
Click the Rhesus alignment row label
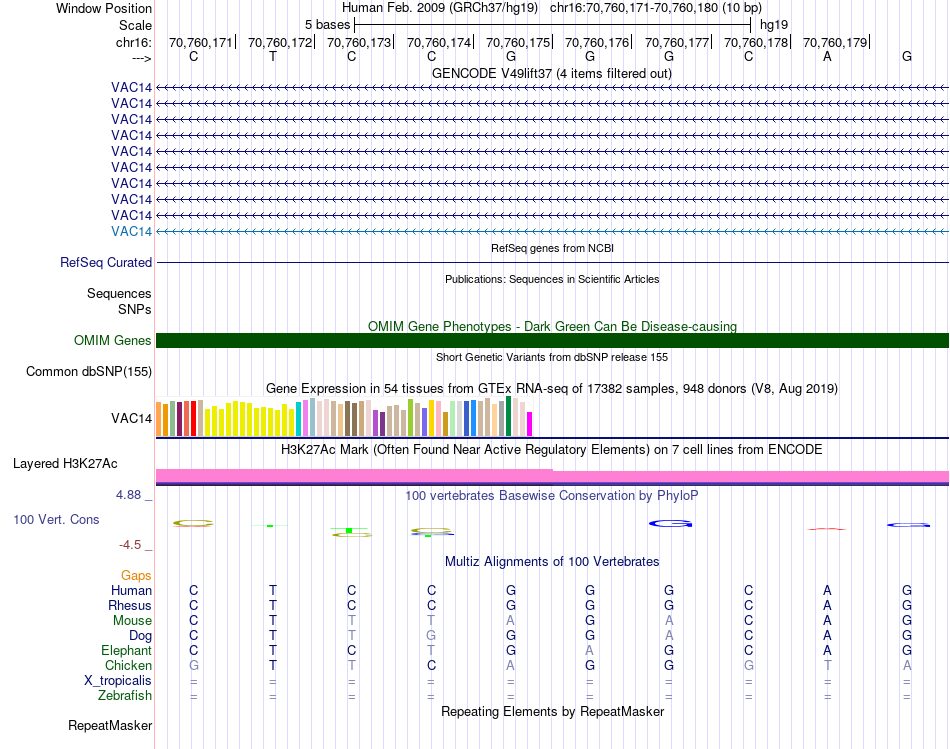(130, 605)
